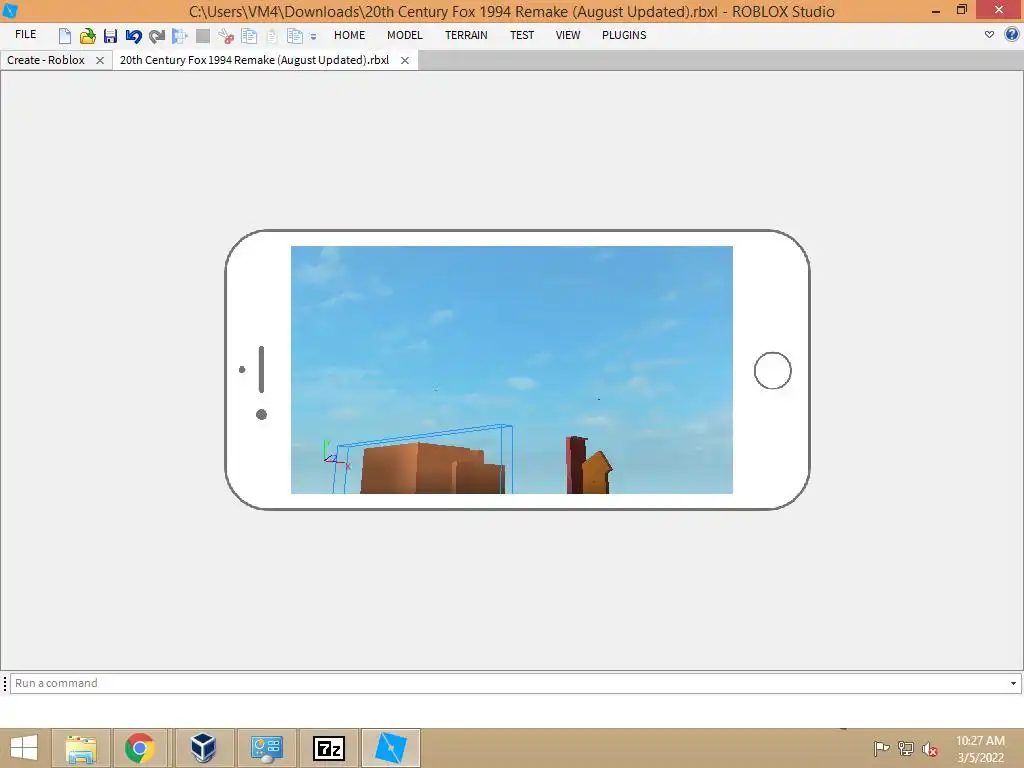The width and height of the screenshot is (1024, 768).
Task: Open Help with question mark icon
Action: 1012,35
